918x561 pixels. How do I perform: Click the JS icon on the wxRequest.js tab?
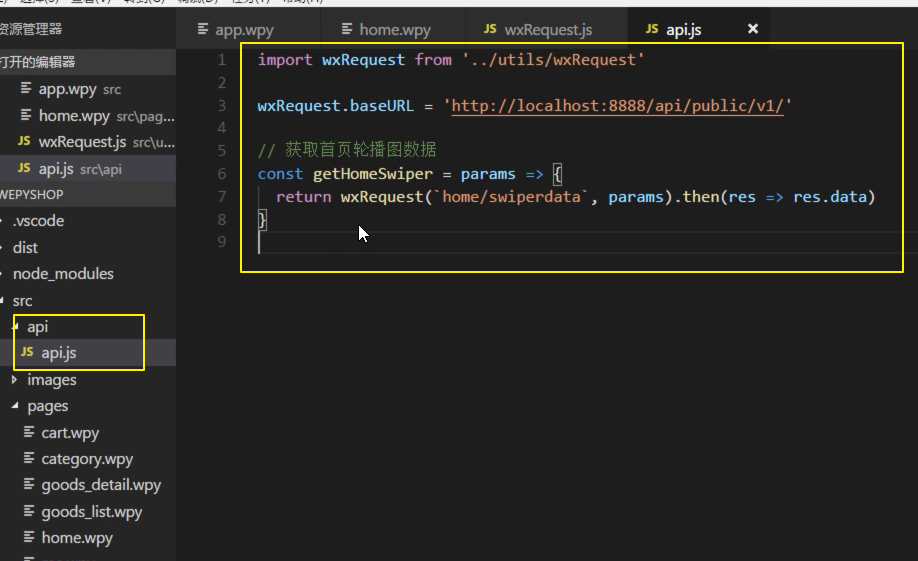[x=490, y=30]
